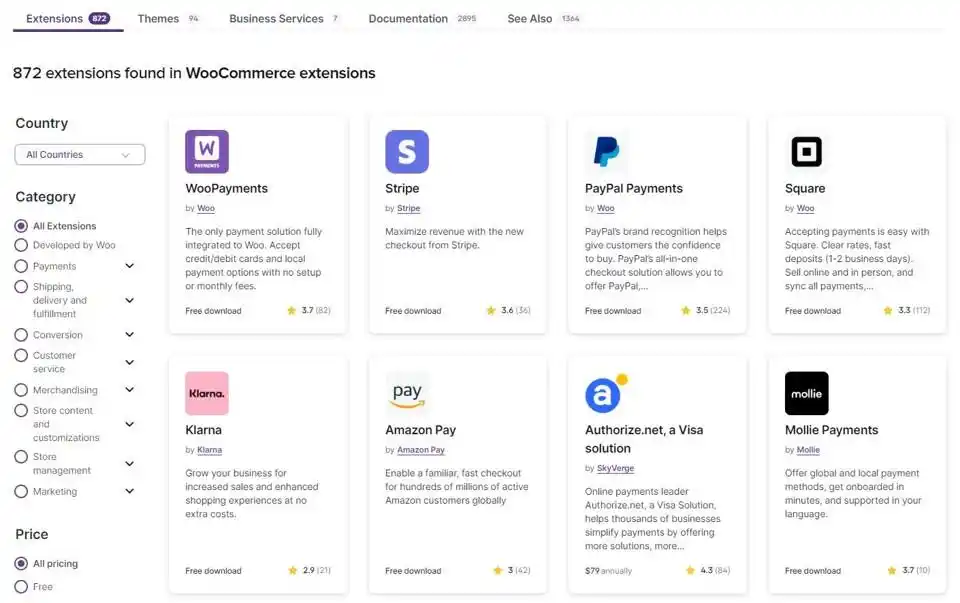Select the Marketing category radio button
The width and height of the screenshot is (960, 603).
click(x=21, y=491)
